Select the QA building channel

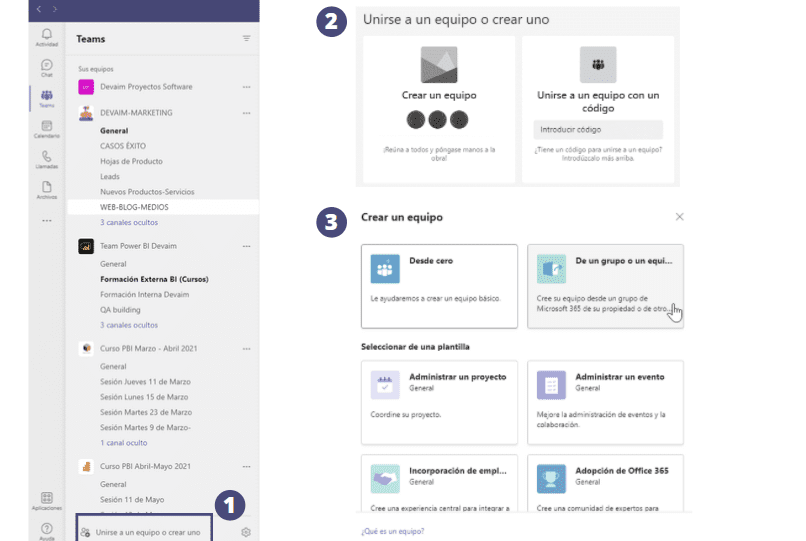click(x=120, y=310)
